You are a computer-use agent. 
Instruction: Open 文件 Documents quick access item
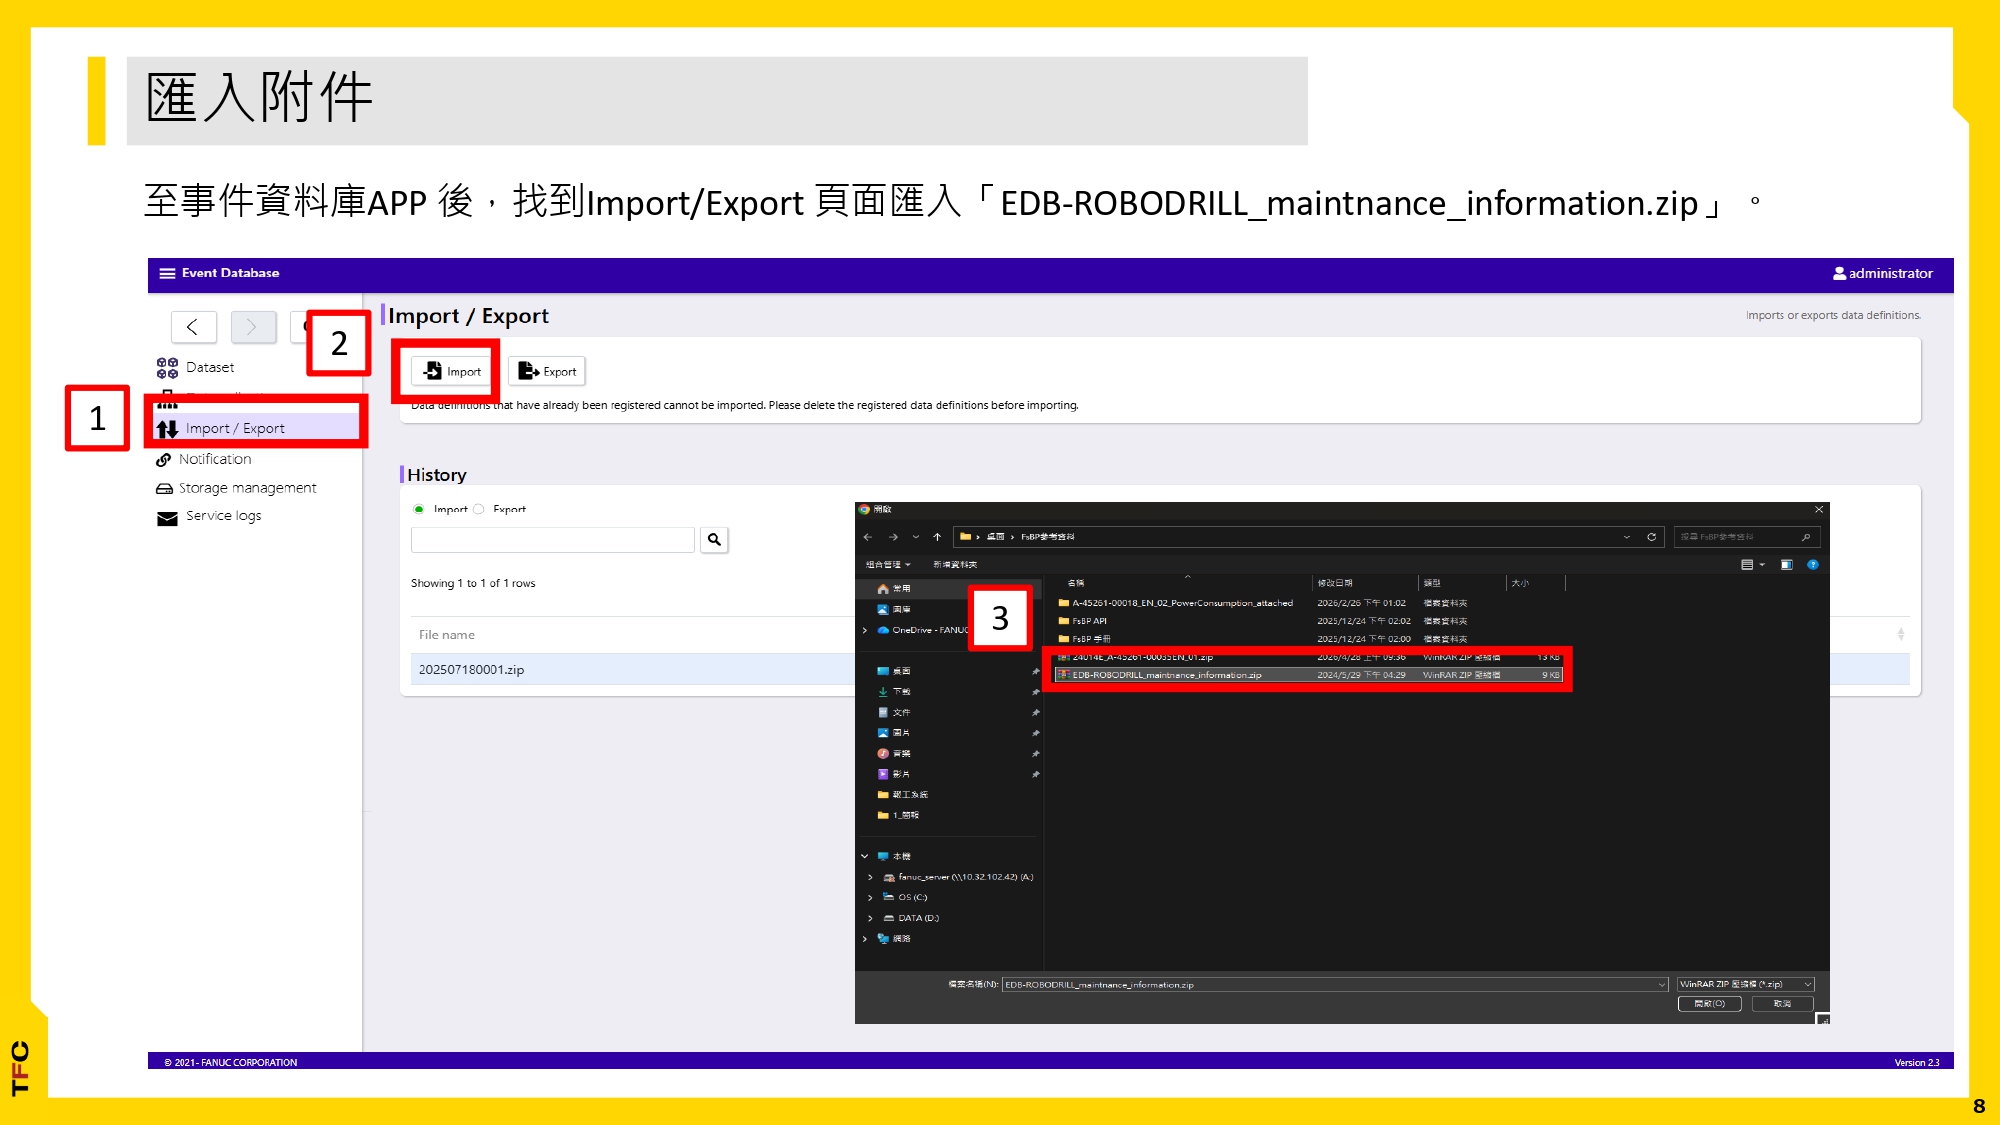895,713
